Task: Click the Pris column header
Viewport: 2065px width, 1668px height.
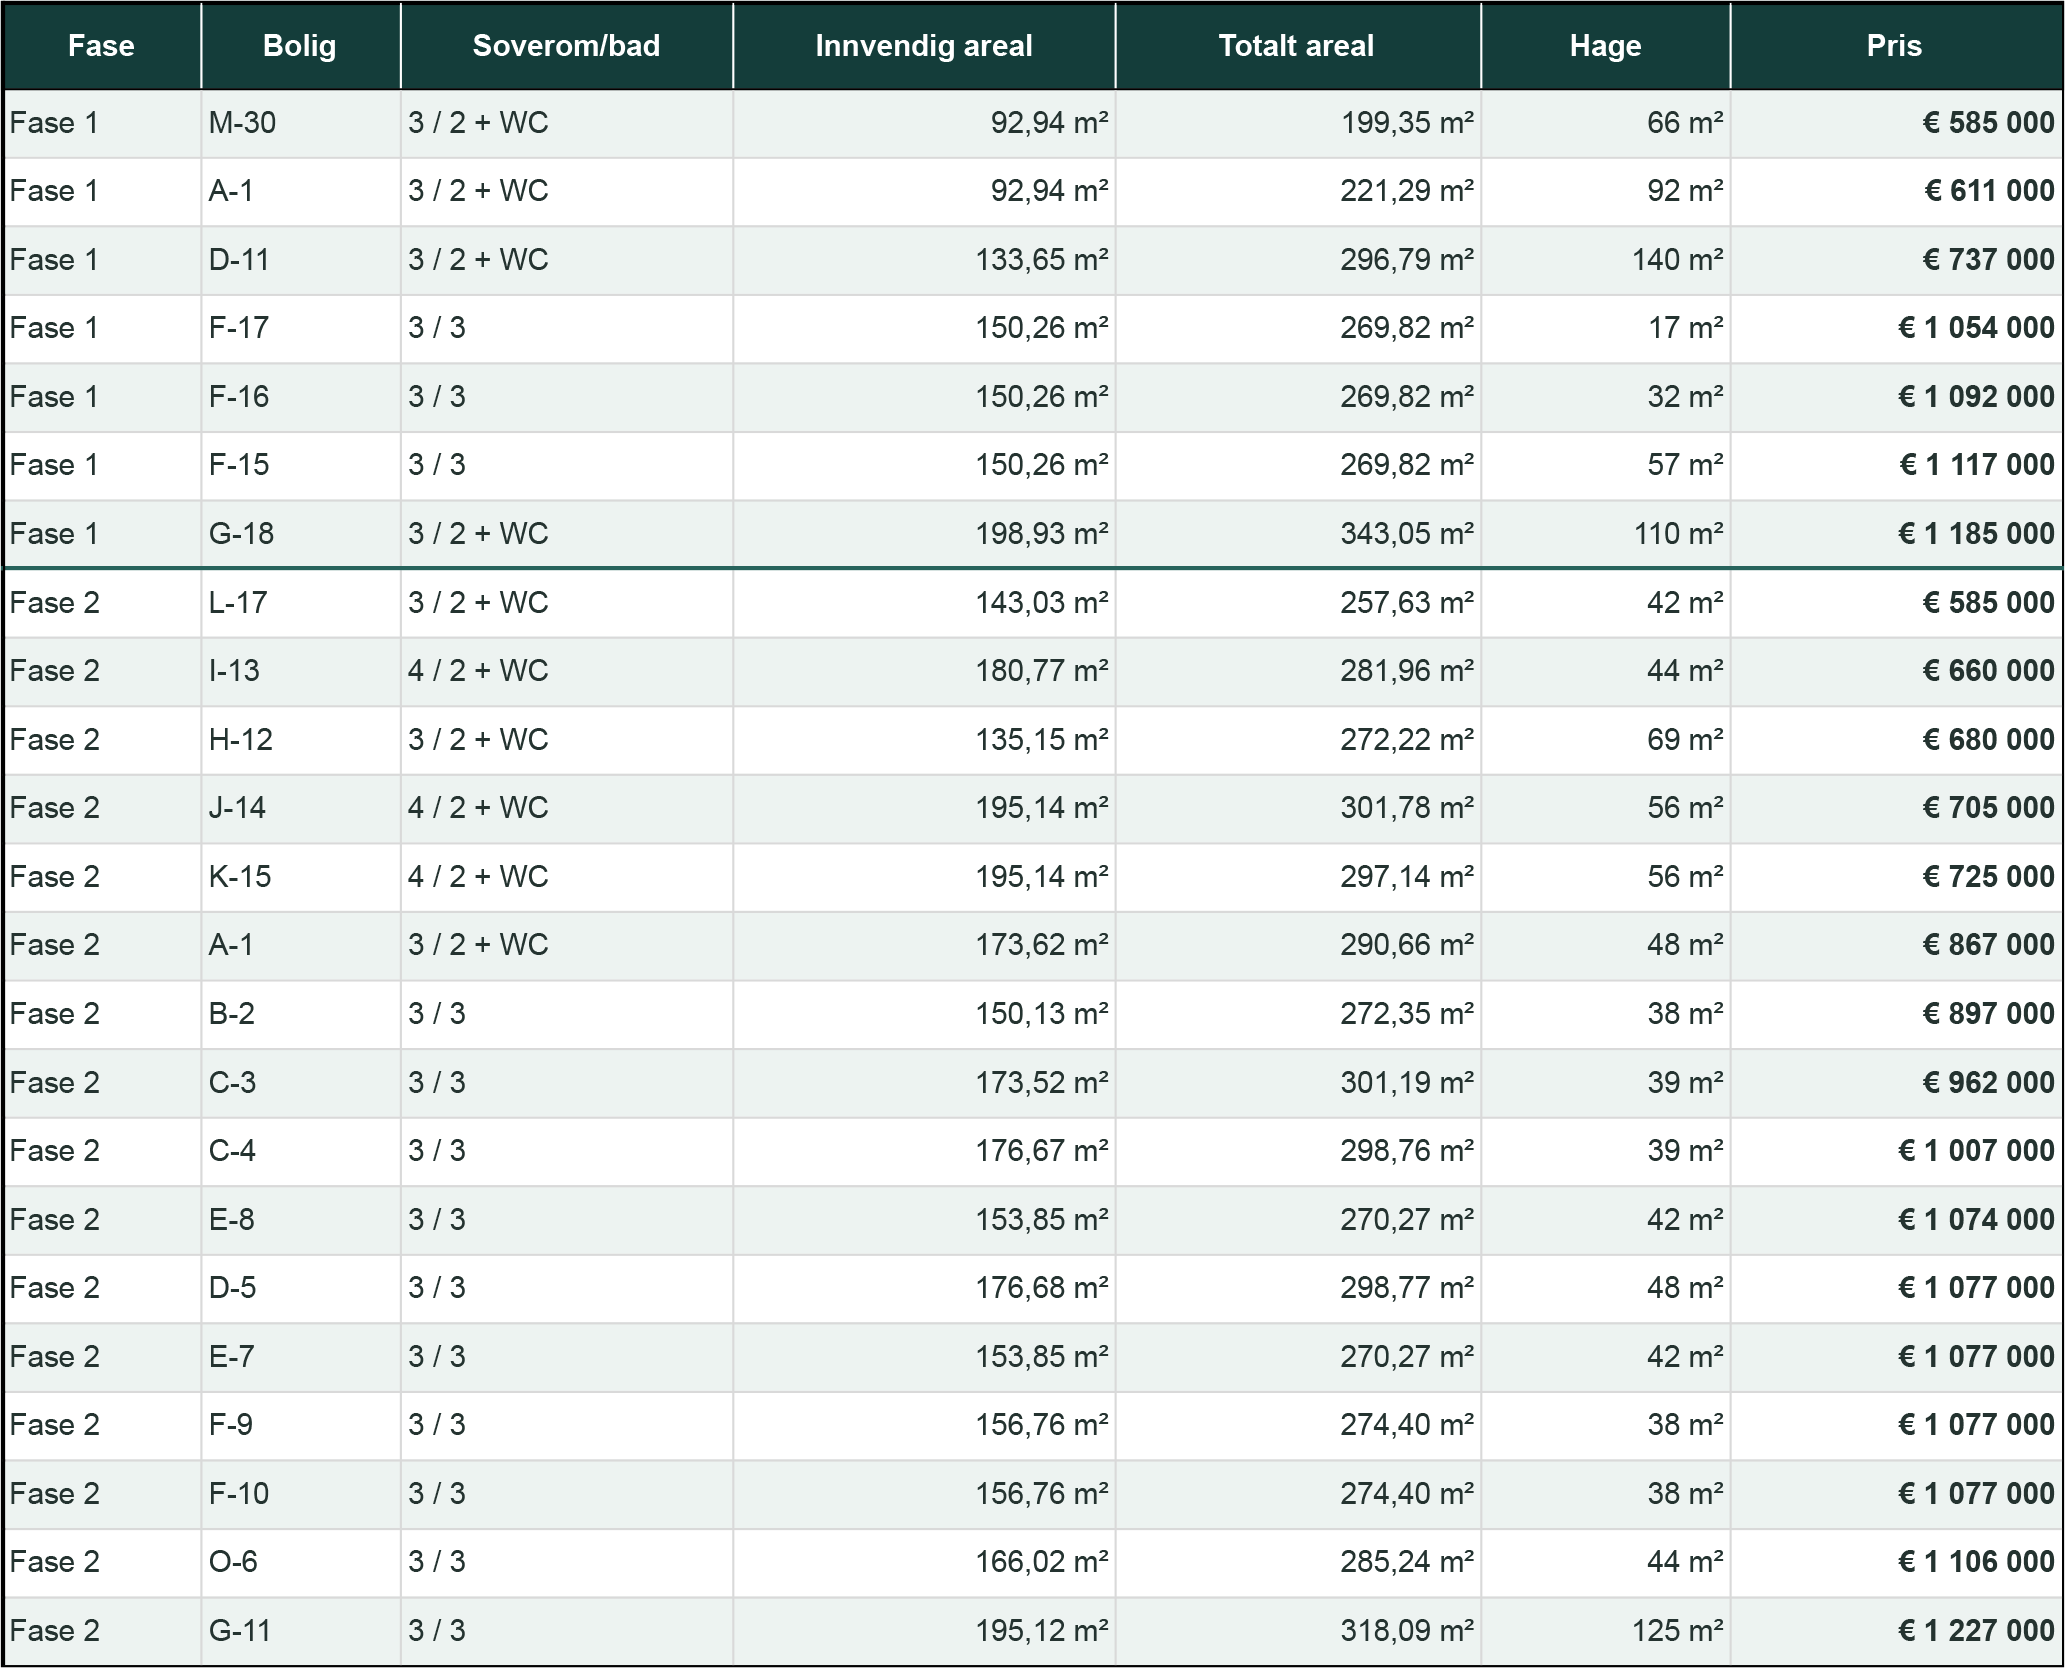Action: (1895, 46)
